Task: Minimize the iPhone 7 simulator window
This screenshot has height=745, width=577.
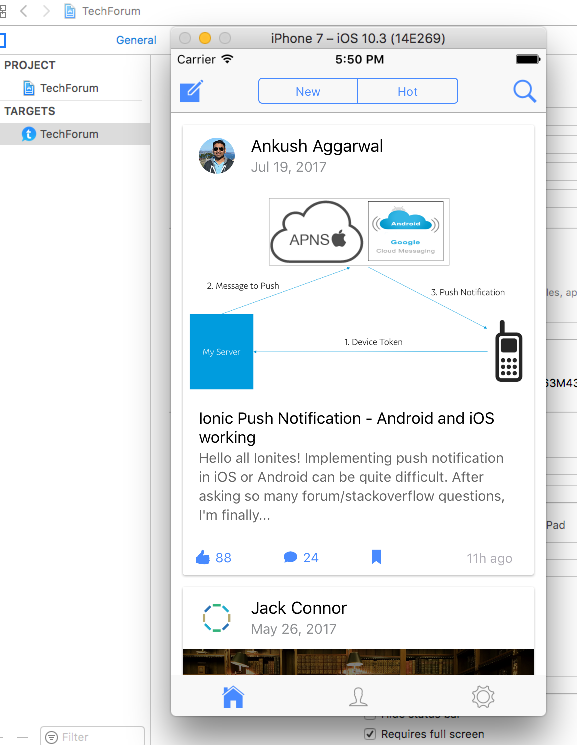Action: [205, 38]
